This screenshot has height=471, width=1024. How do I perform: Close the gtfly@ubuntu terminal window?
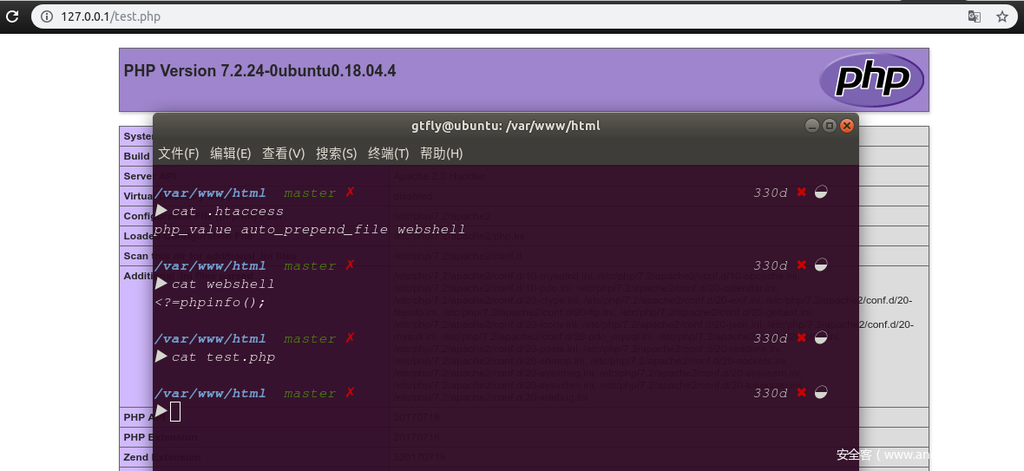[847, 125]
